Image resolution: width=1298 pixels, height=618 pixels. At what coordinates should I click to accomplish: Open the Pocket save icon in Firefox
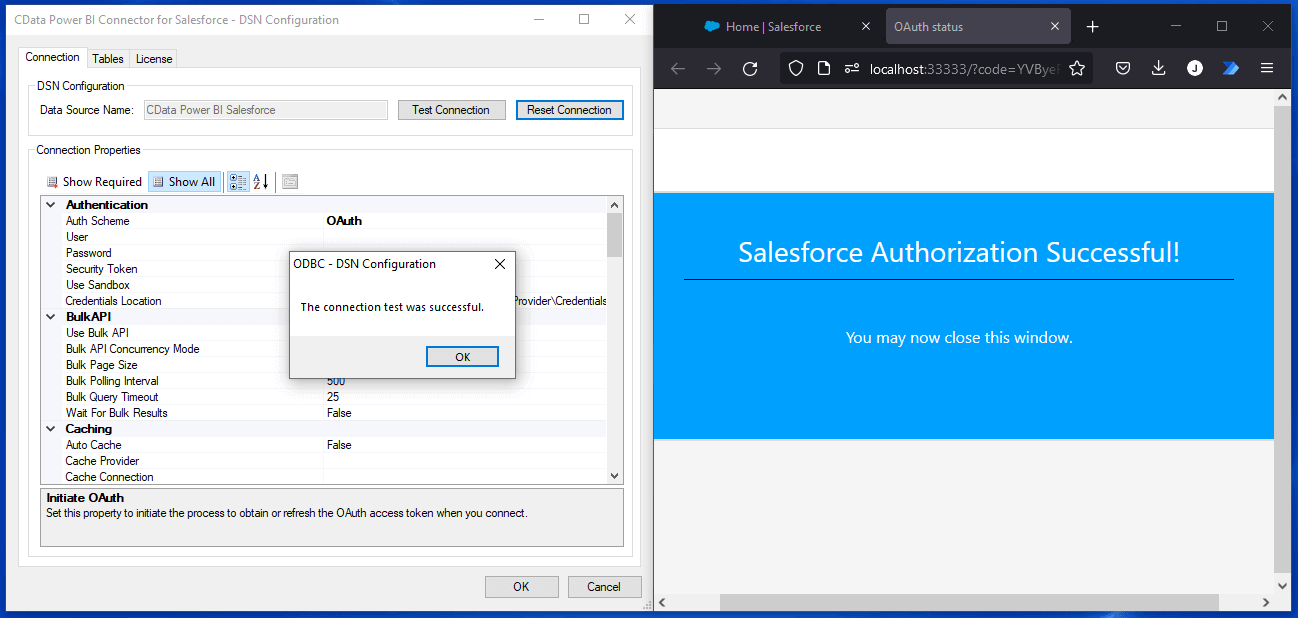pos(1123,68)
